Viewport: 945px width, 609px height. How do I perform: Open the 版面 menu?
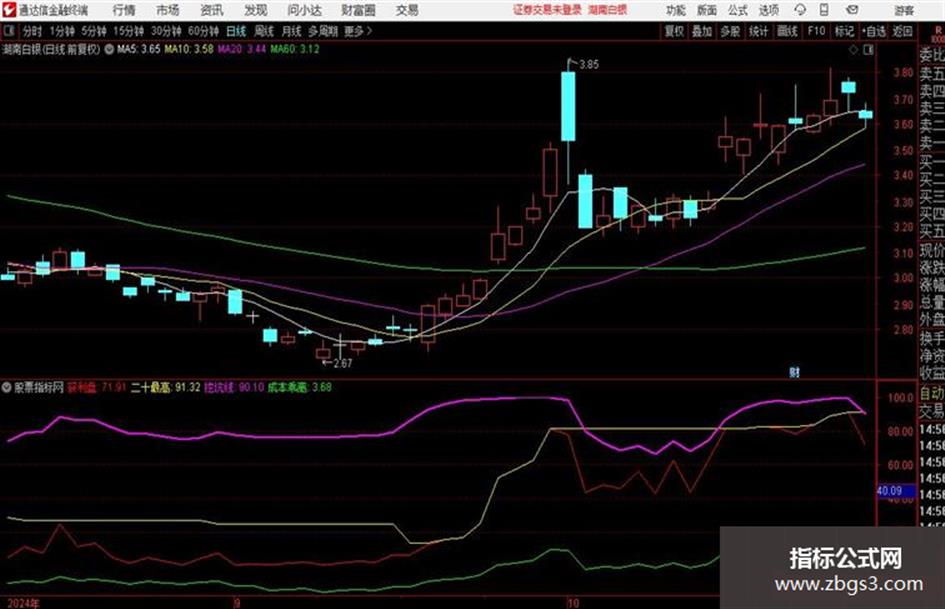(707, 10)
